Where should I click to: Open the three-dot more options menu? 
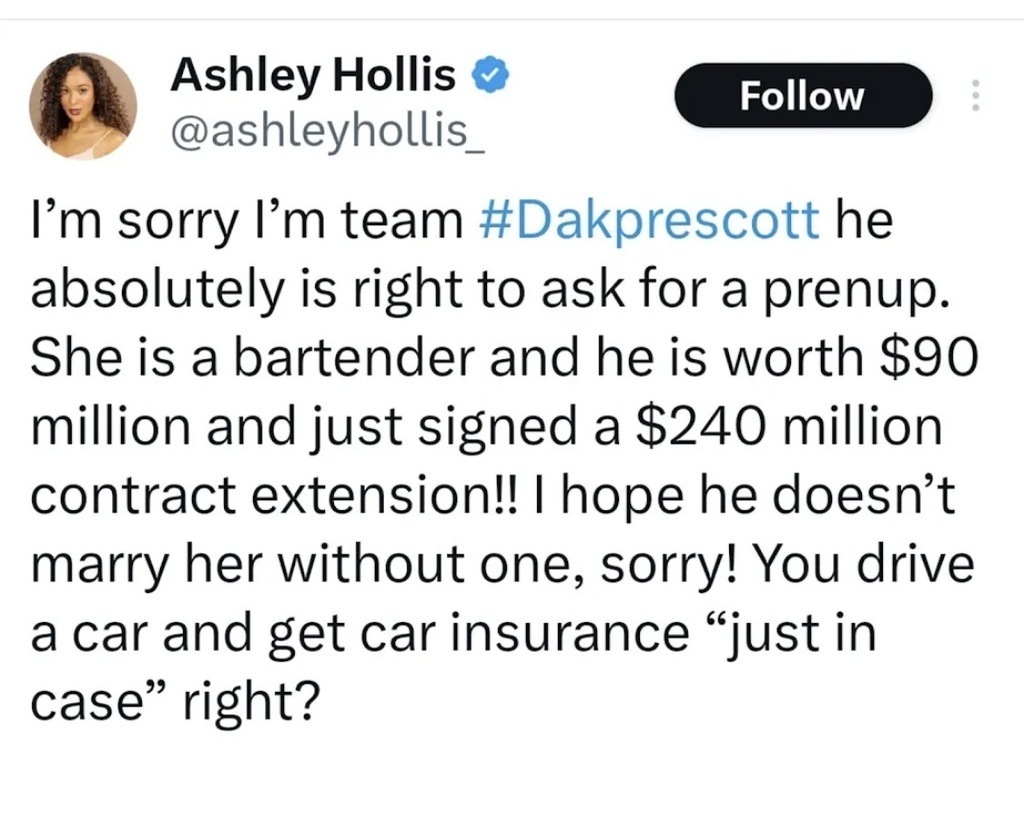click(975, 95)
